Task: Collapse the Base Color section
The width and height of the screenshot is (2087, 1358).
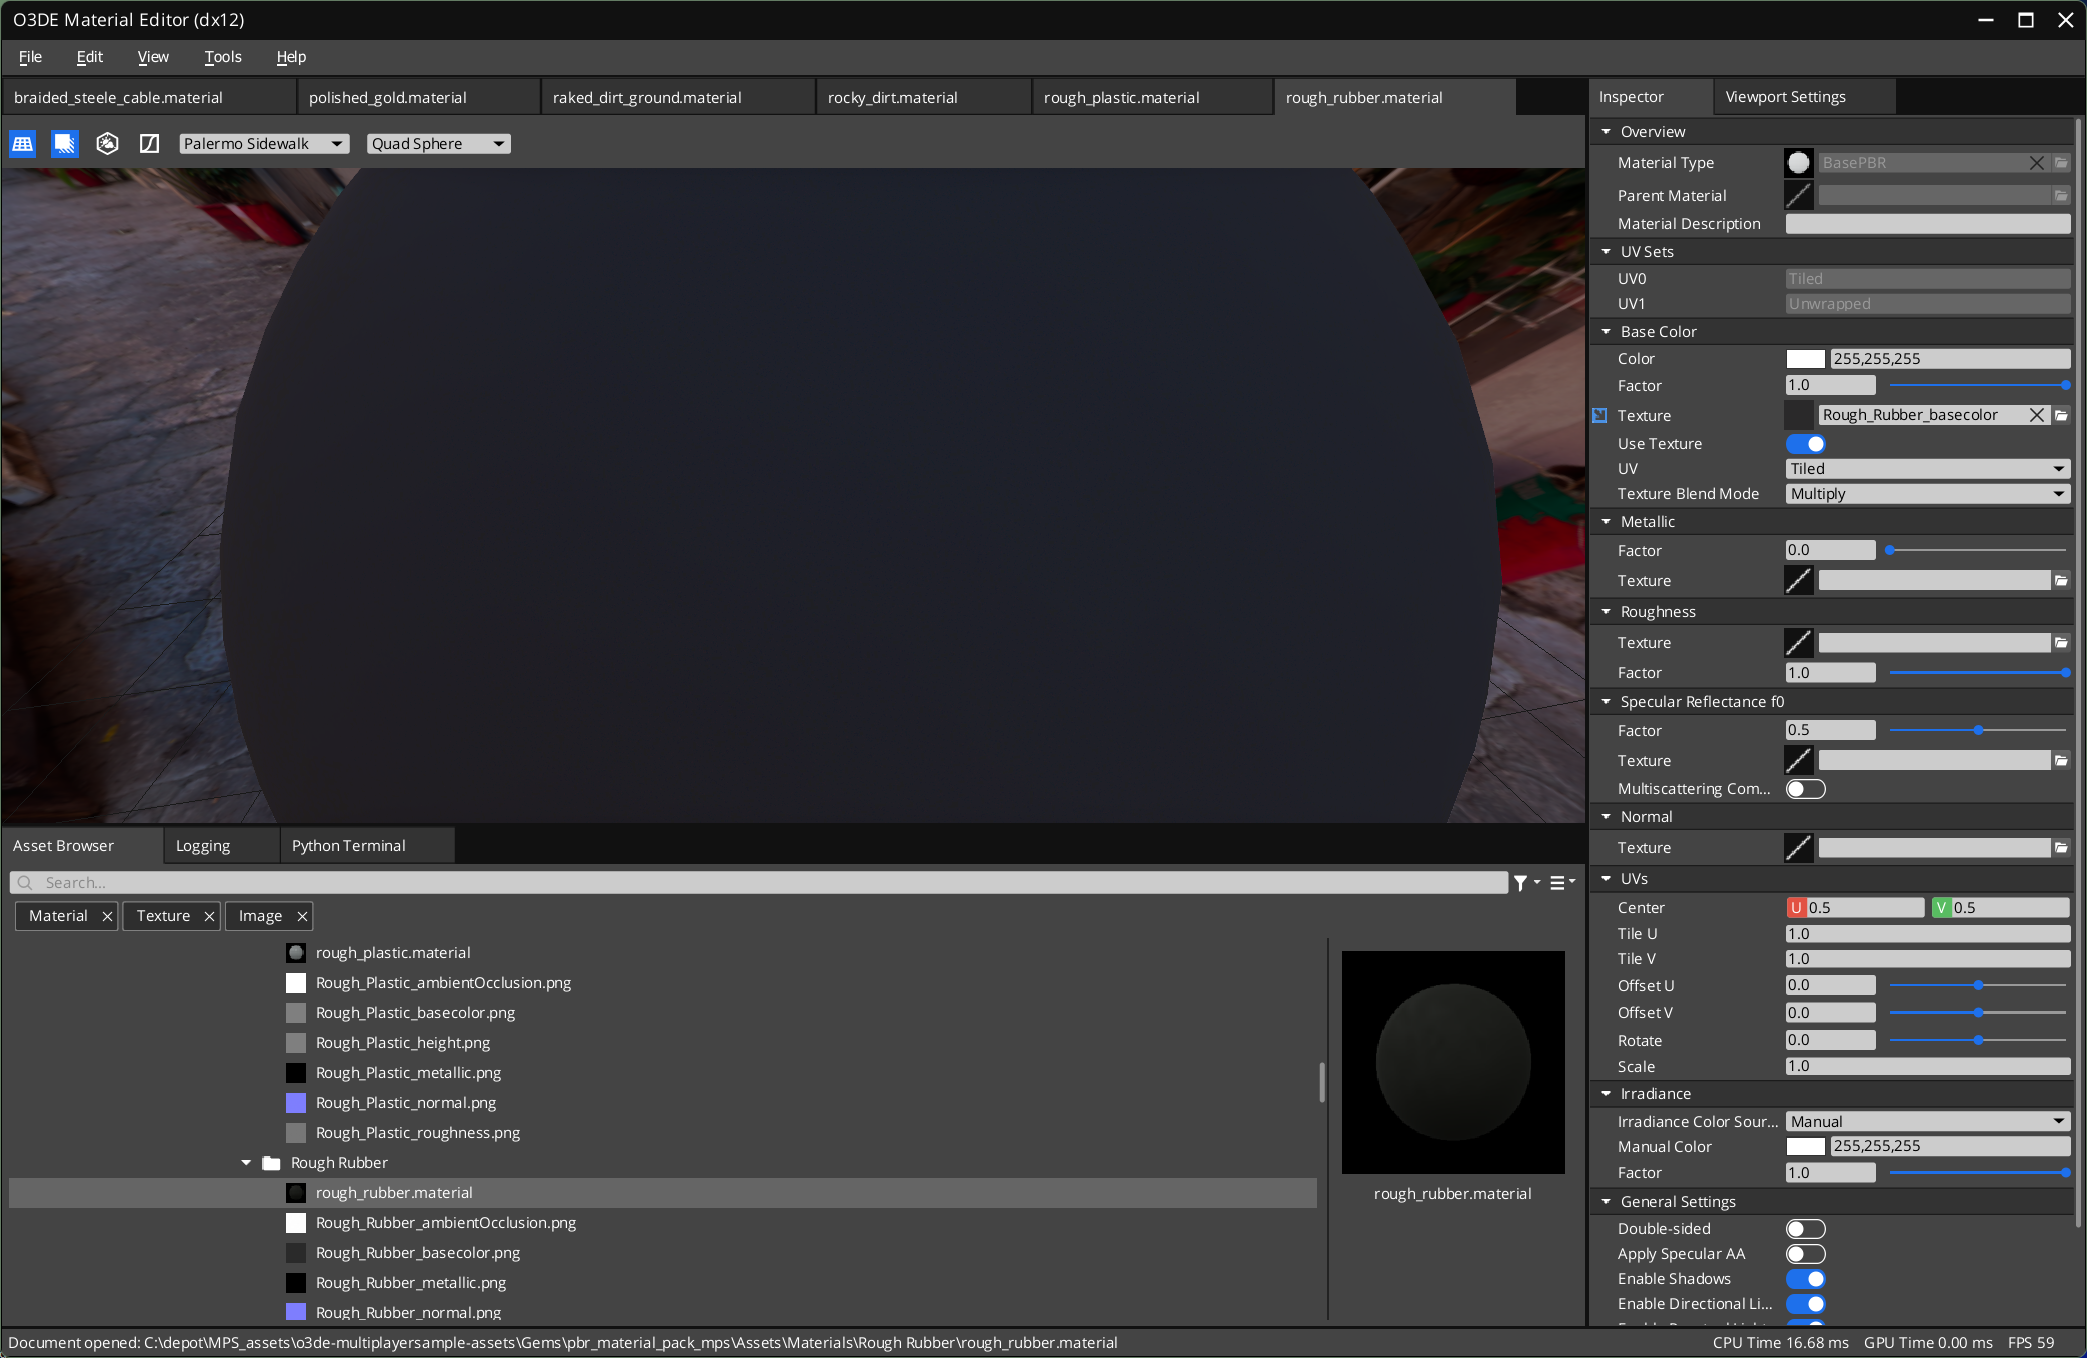Action: pos(1606,331)
